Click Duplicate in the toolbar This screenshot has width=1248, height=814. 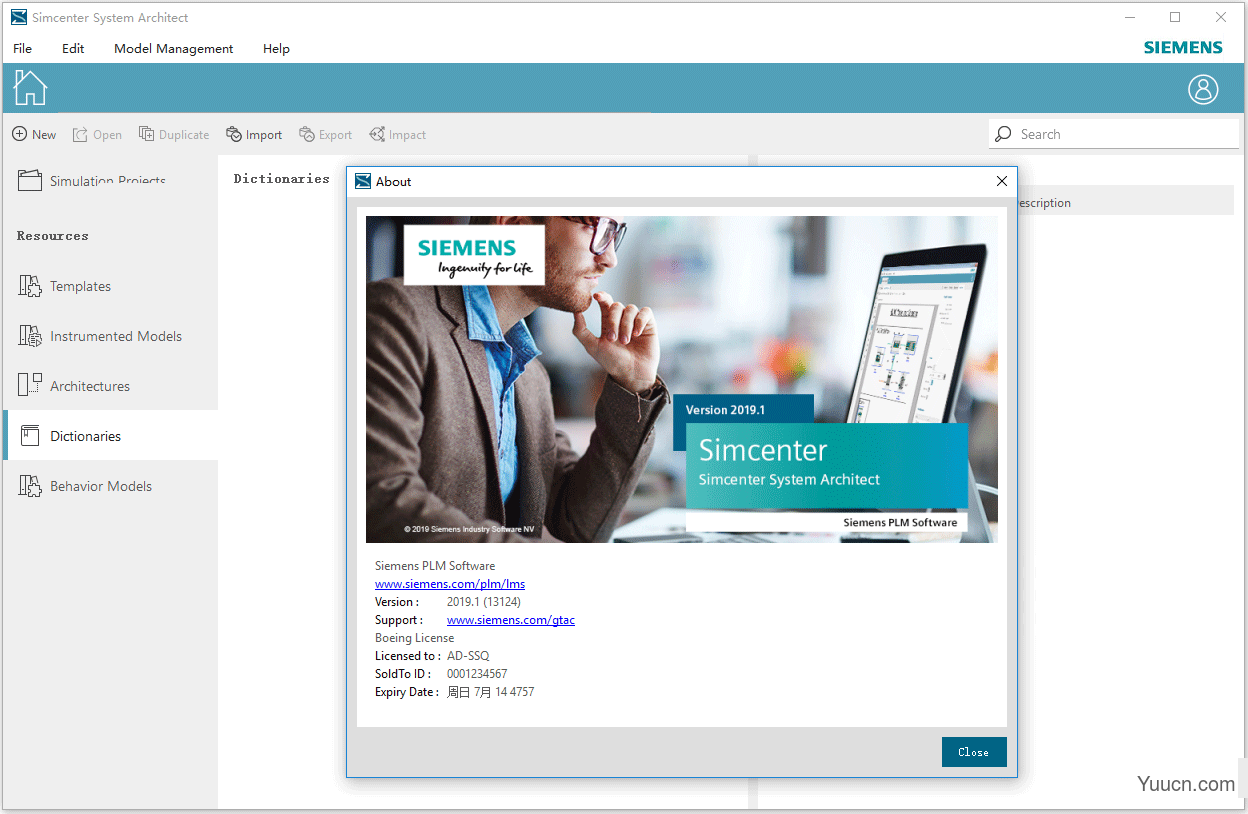[x=174, y=135]
